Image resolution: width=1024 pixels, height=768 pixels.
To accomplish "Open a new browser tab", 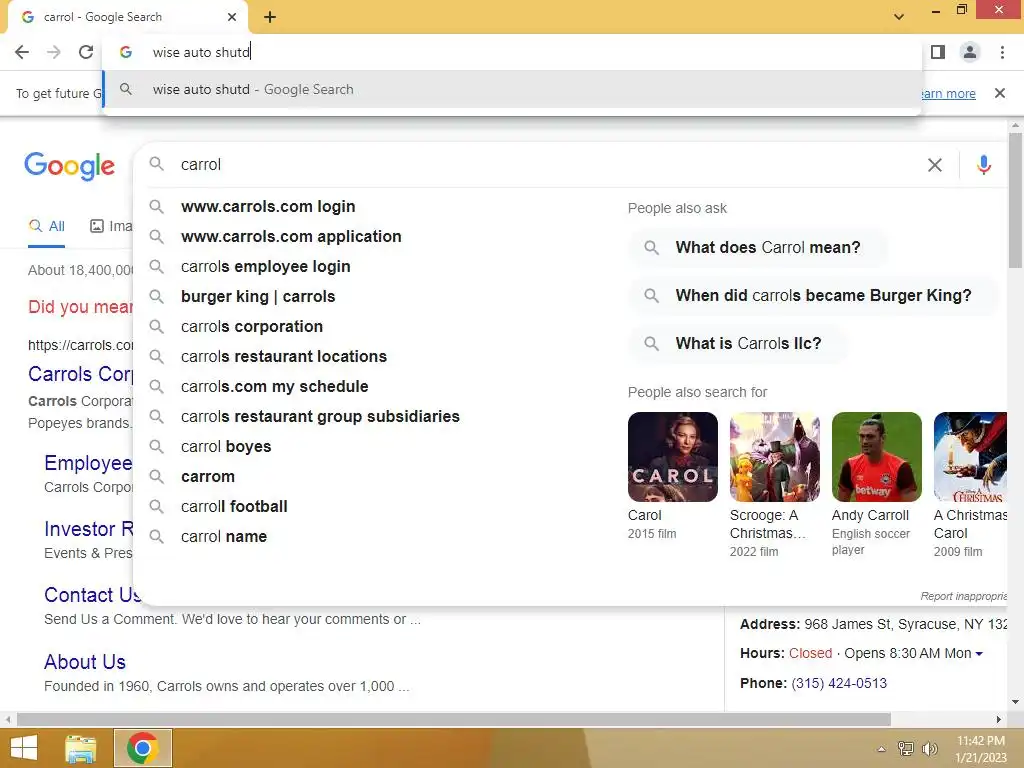I will pos(270,17).
